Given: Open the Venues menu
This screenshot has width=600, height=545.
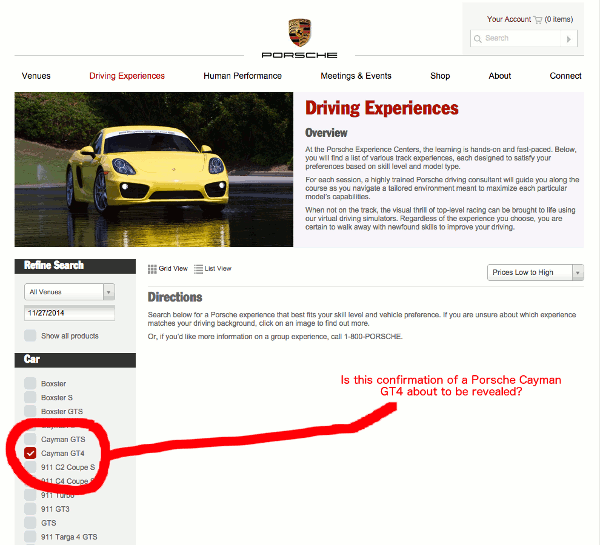Looking at the screenshot, I should click(x=36, y=76).
